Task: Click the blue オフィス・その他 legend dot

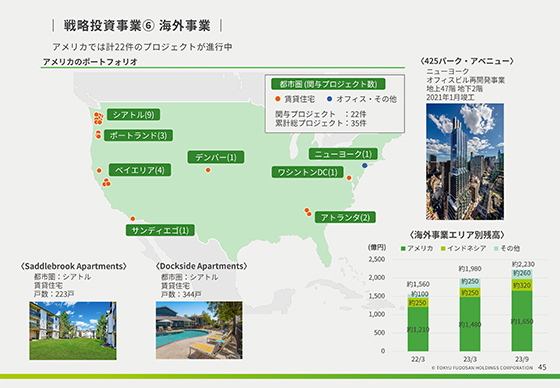Action: point(329,99)
